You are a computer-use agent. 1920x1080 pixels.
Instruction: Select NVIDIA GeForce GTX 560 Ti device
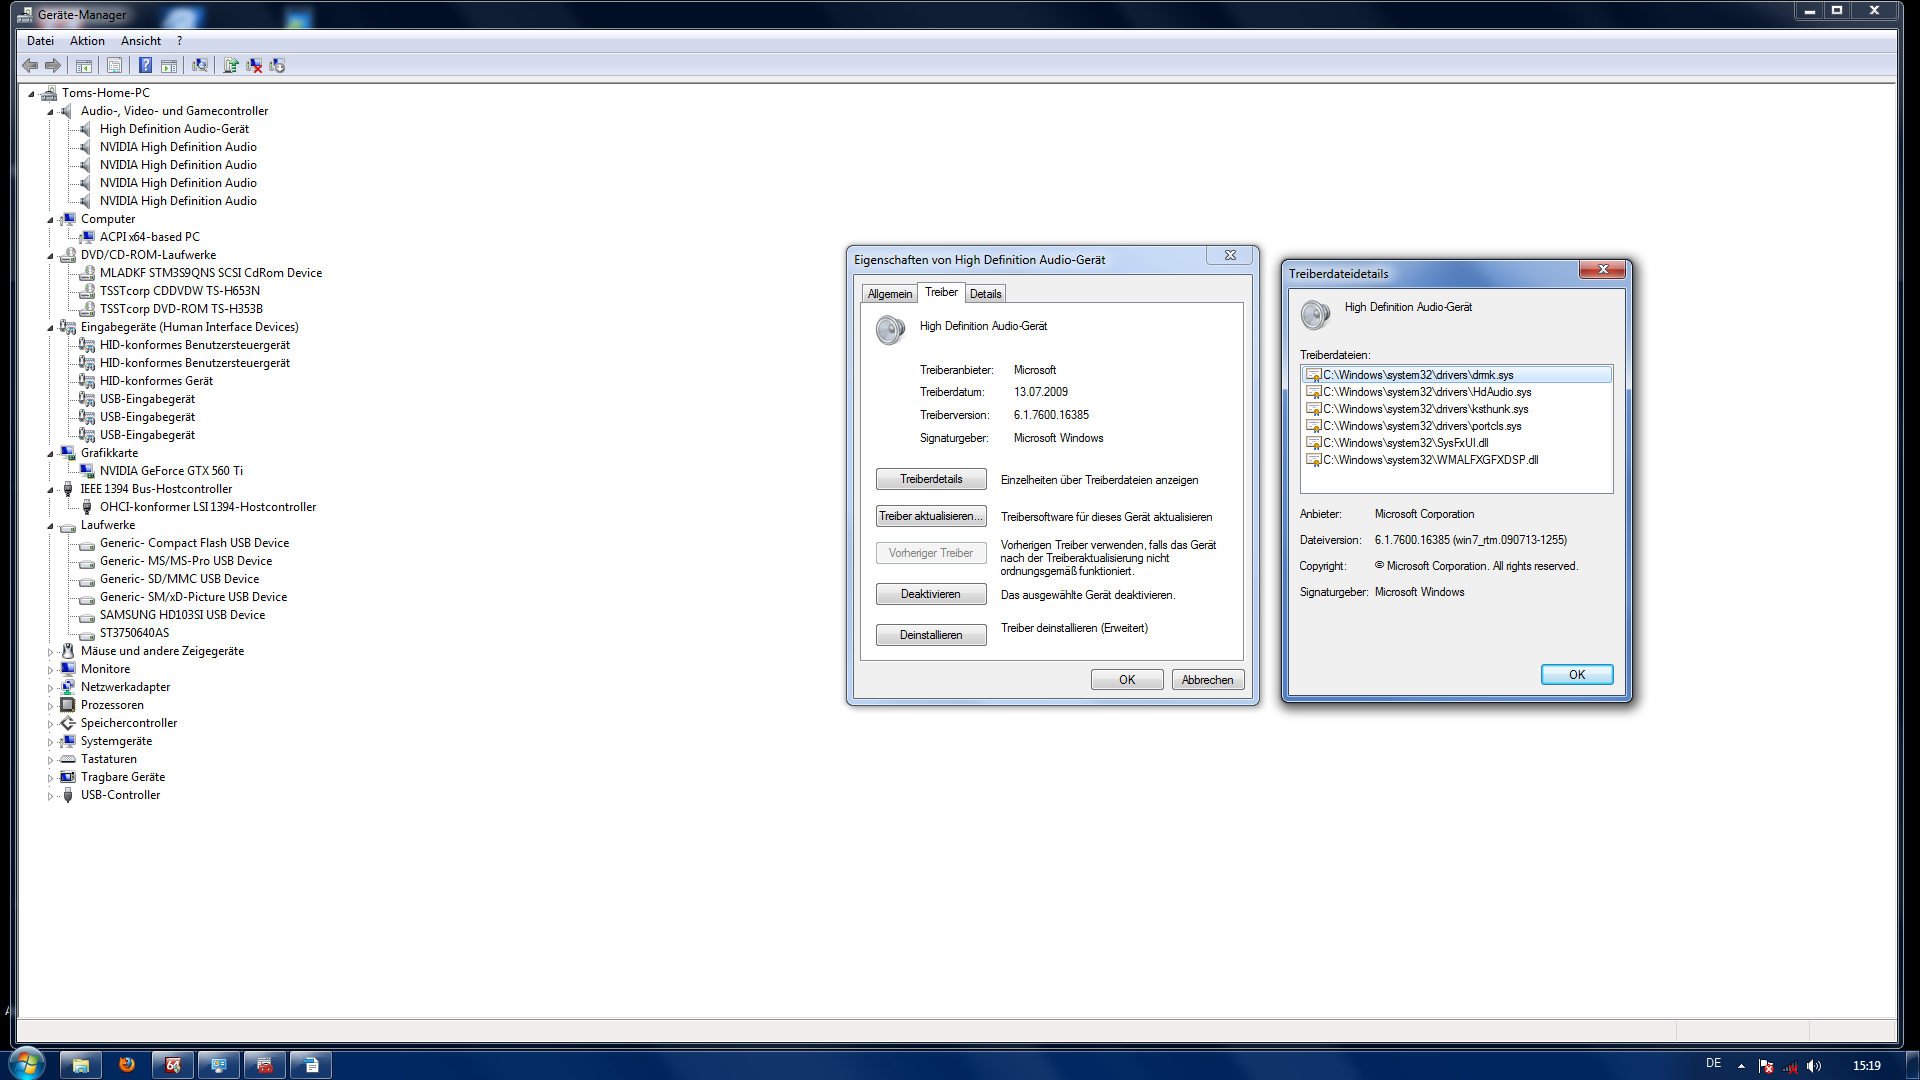click(171, 471)
